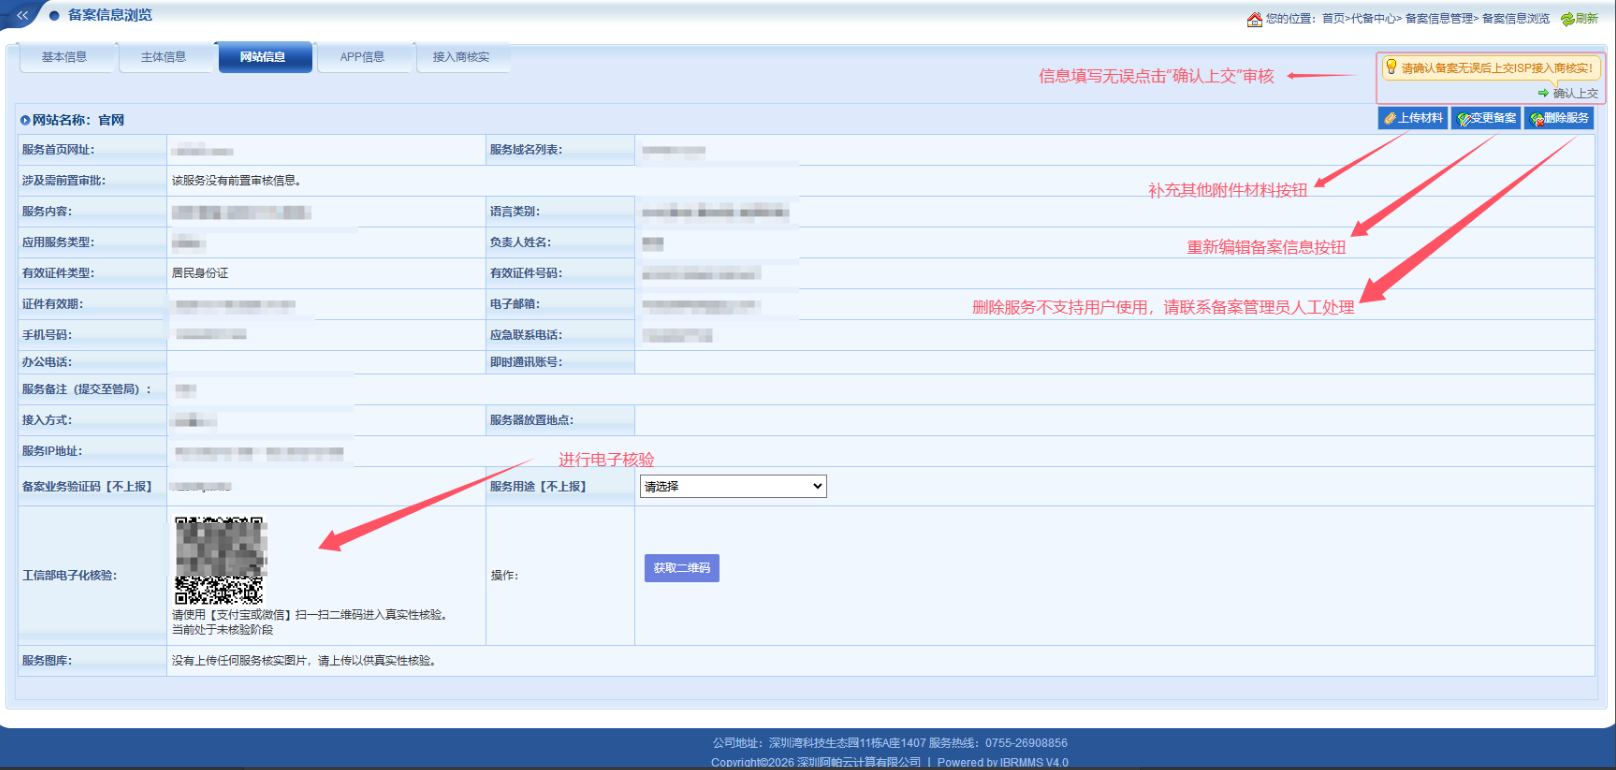Open the 接入商核实 tab
This screenshot has height=770, width=1616.
pyautogui.click(x=461, y=57)
